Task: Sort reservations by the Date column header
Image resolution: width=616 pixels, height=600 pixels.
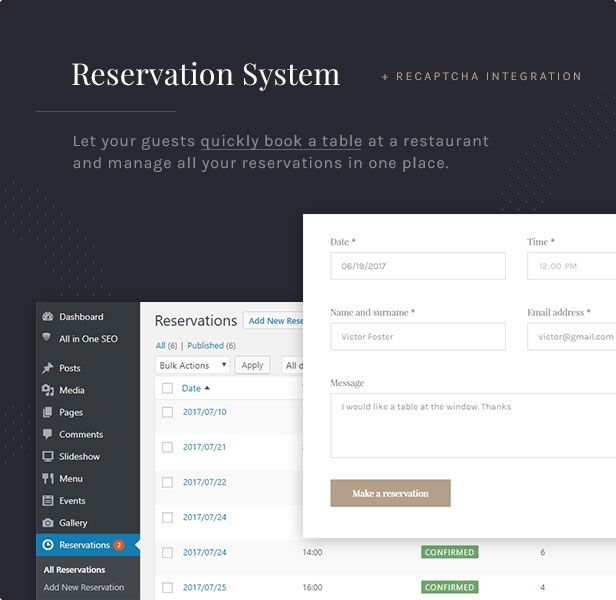Action: click(191, 388)
